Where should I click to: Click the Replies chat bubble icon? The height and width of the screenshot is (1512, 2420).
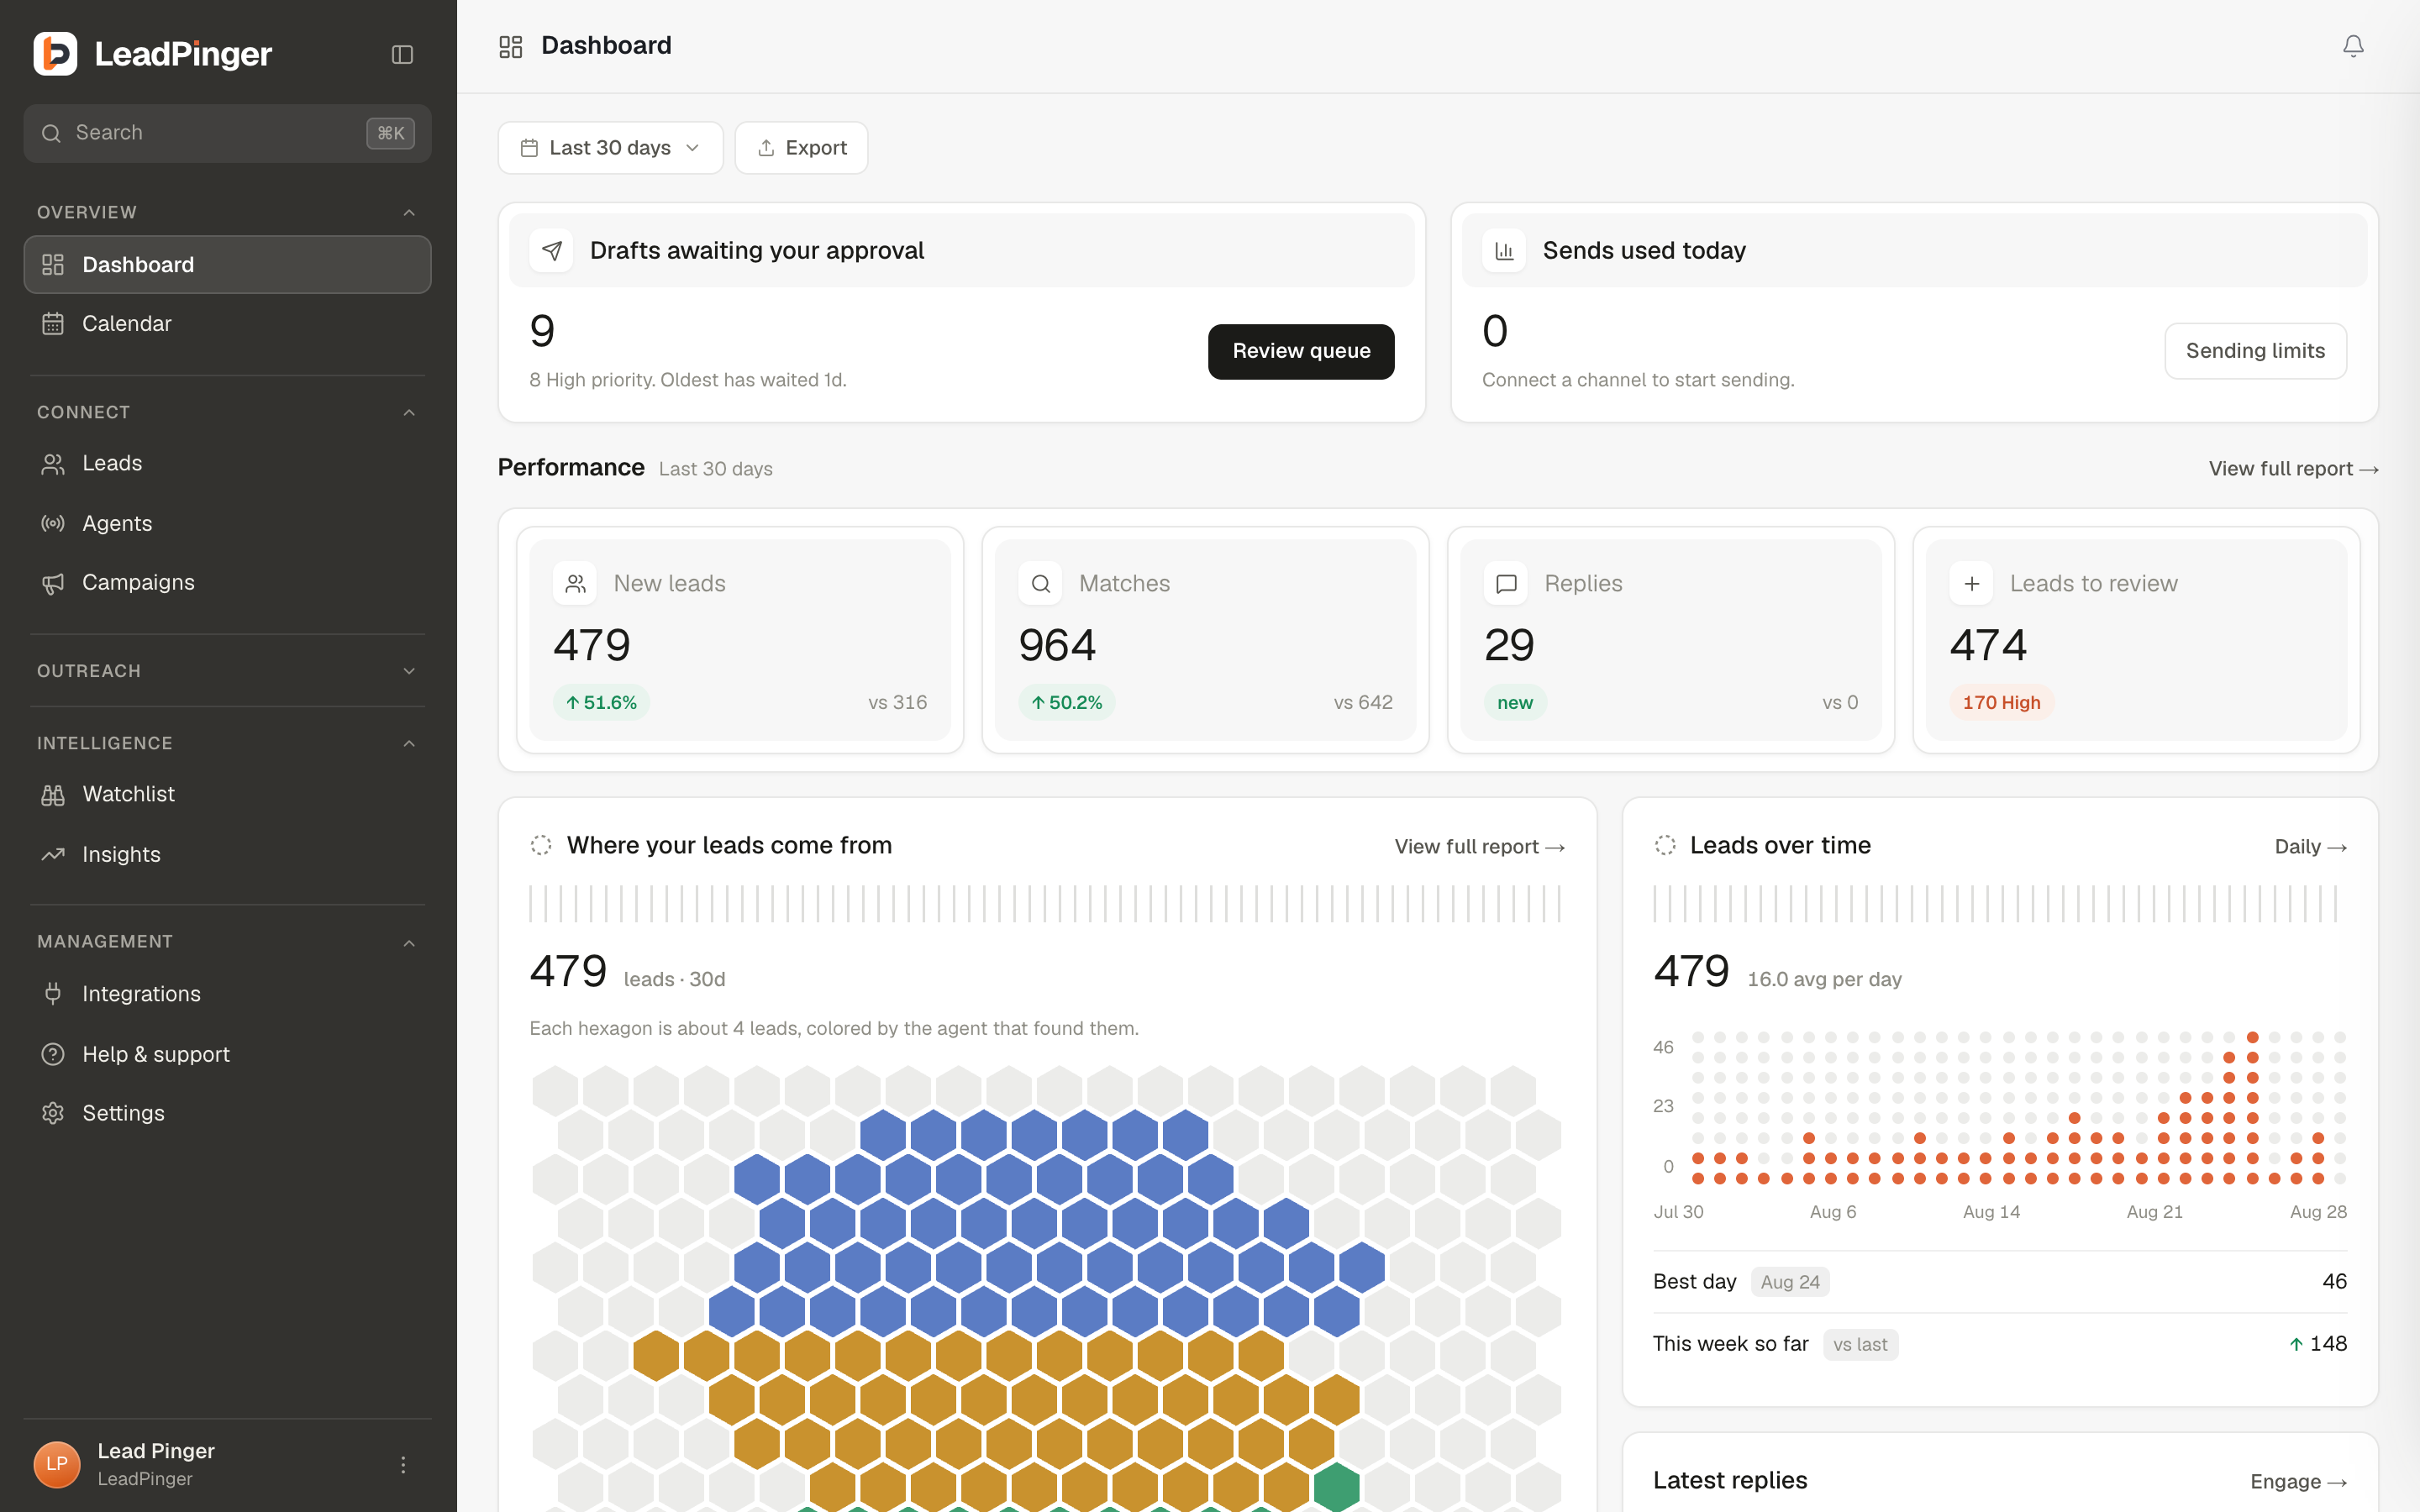[1506, 583]
